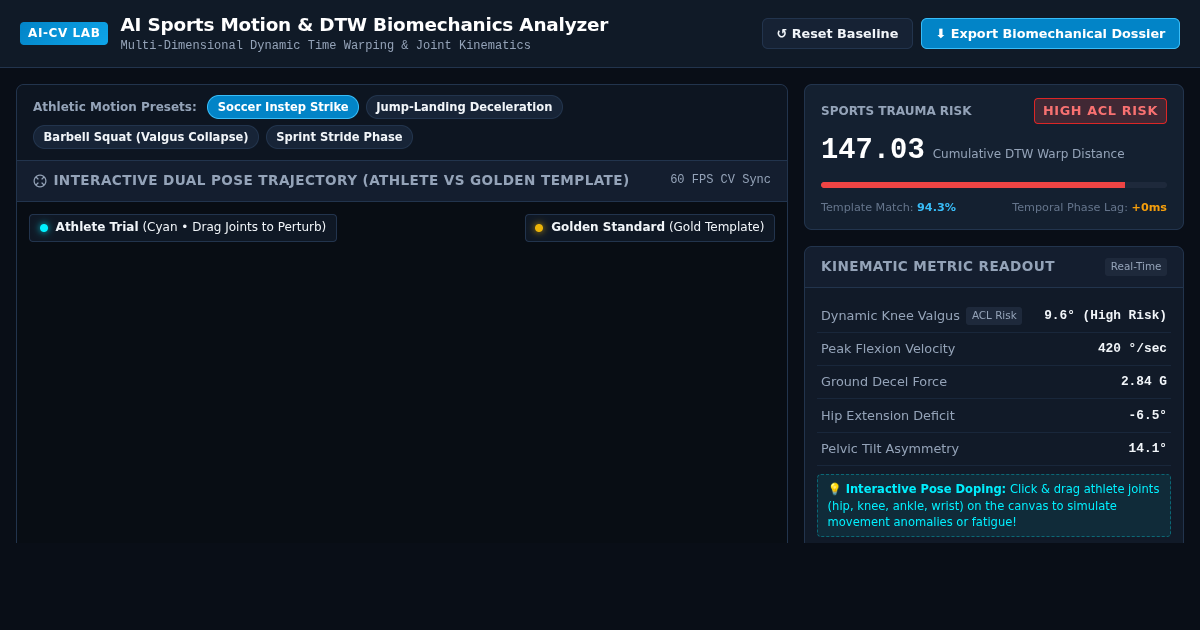This screenshot has width=1200, height=630.
Task: Click the -6.5° deficit value
Action: (1148, 416)
